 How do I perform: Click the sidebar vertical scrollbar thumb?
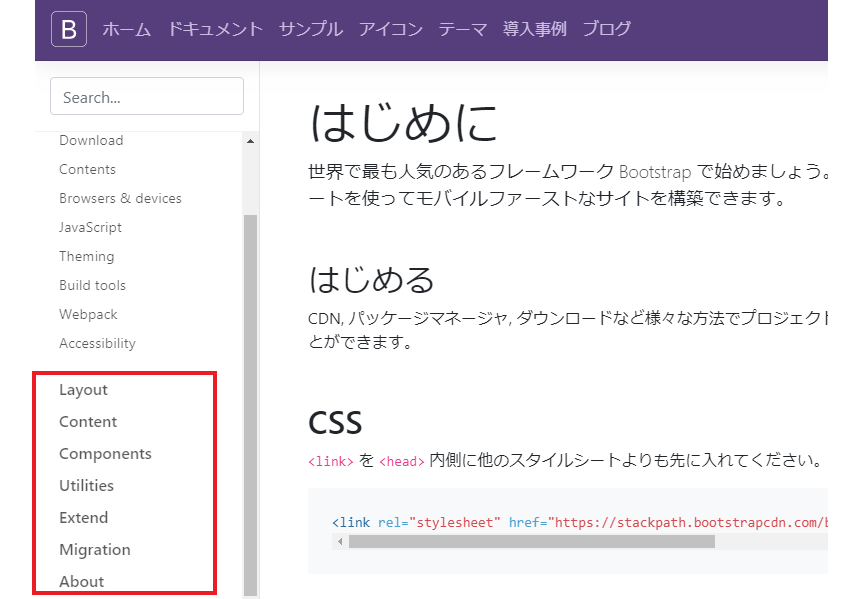click(x=251, y=406)
